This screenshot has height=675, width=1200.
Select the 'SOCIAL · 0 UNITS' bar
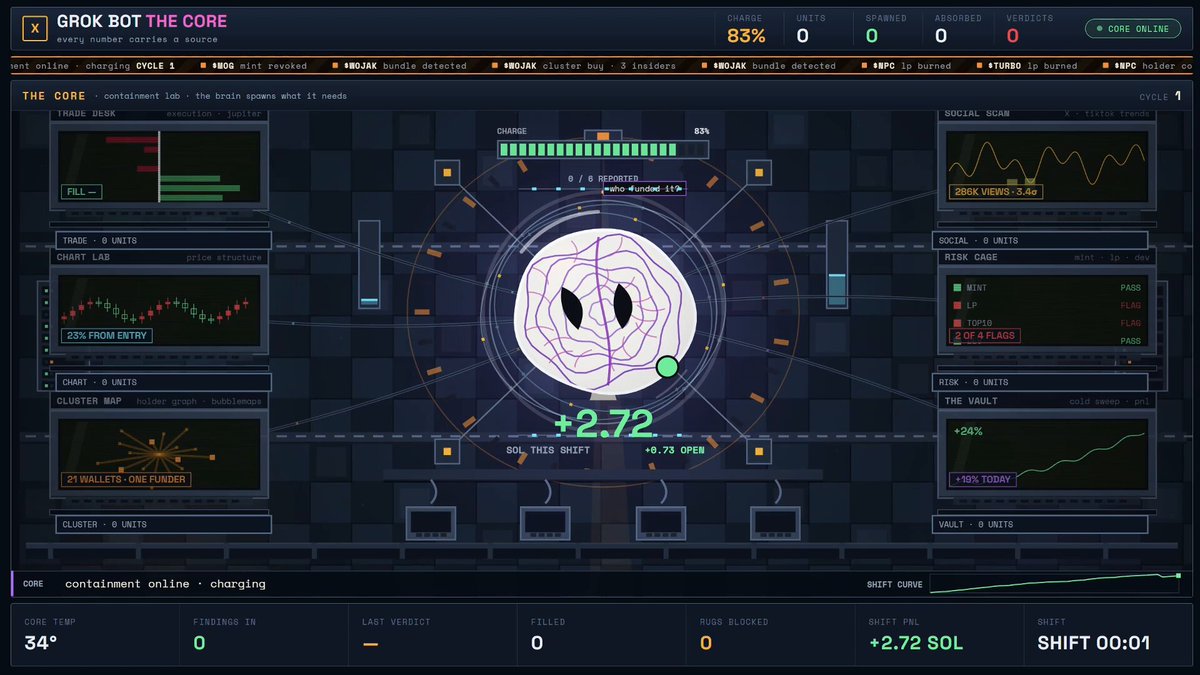[x=1039, y=240]
